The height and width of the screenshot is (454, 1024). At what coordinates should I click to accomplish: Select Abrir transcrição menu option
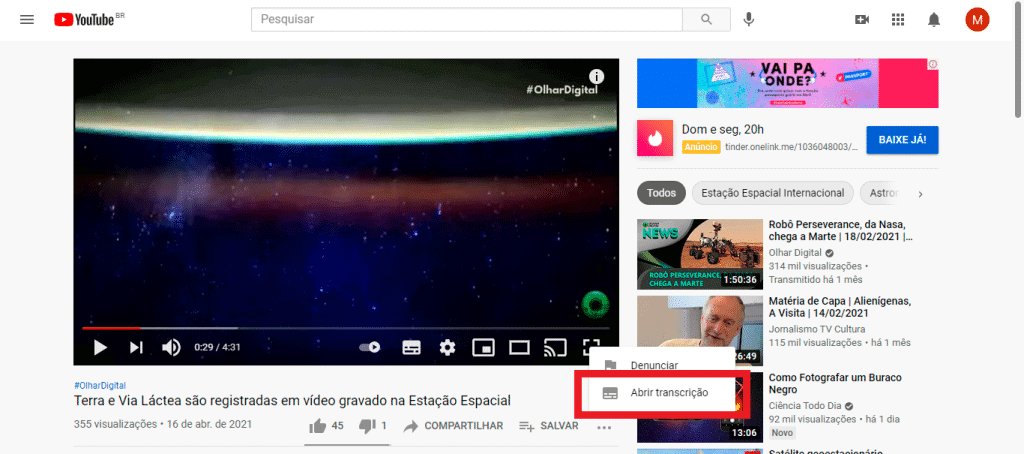tap(662, 393)
